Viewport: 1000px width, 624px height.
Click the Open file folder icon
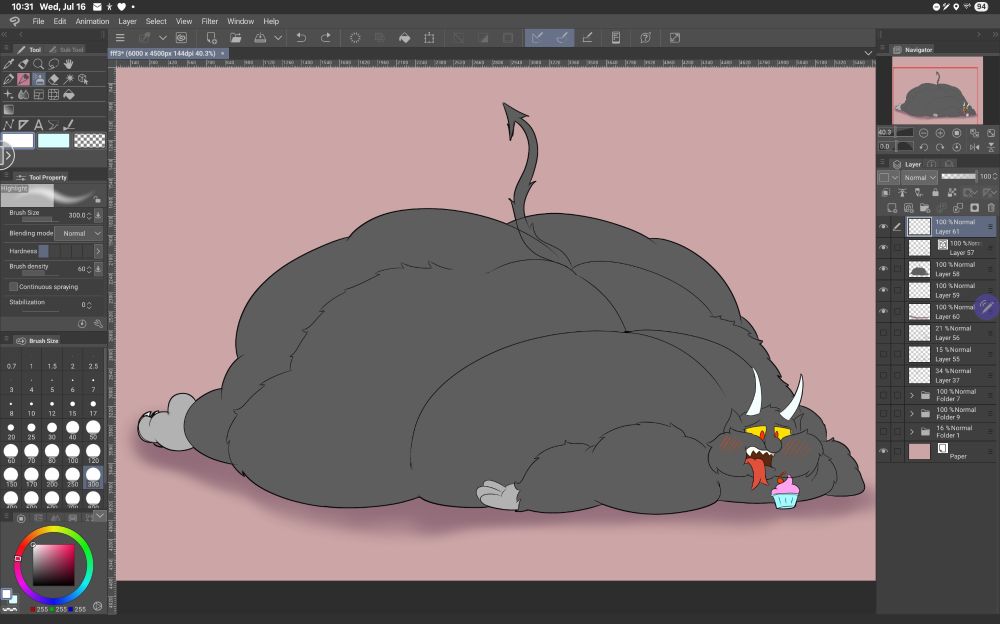pos(235,38)
